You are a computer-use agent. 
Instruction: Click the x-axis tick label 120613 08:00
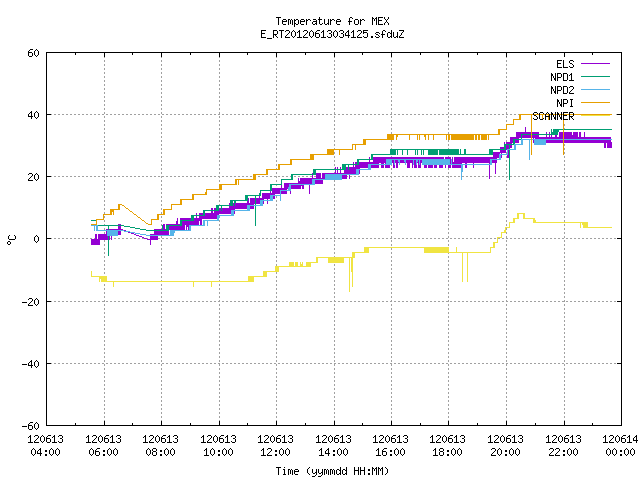click(160, 446)
